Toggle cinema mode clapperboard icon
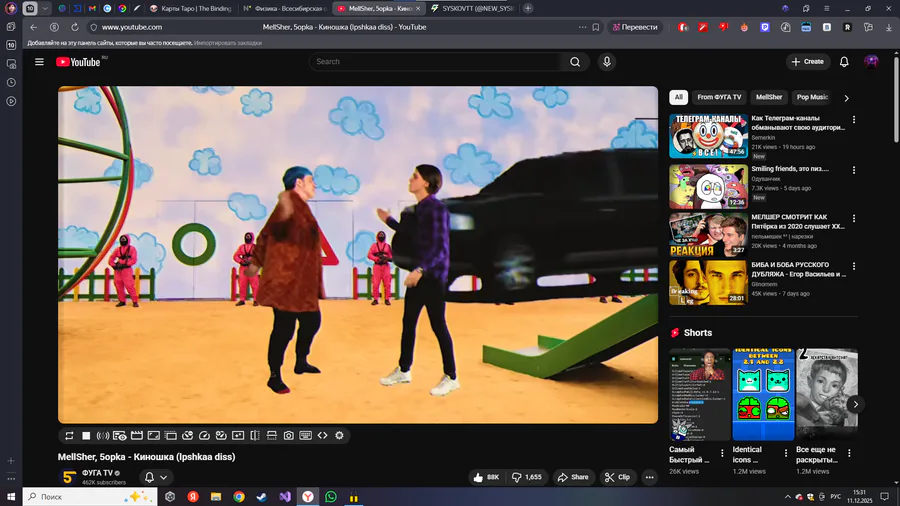The height and width of the screenshot is (506, 900). click(x=137, y=436)
